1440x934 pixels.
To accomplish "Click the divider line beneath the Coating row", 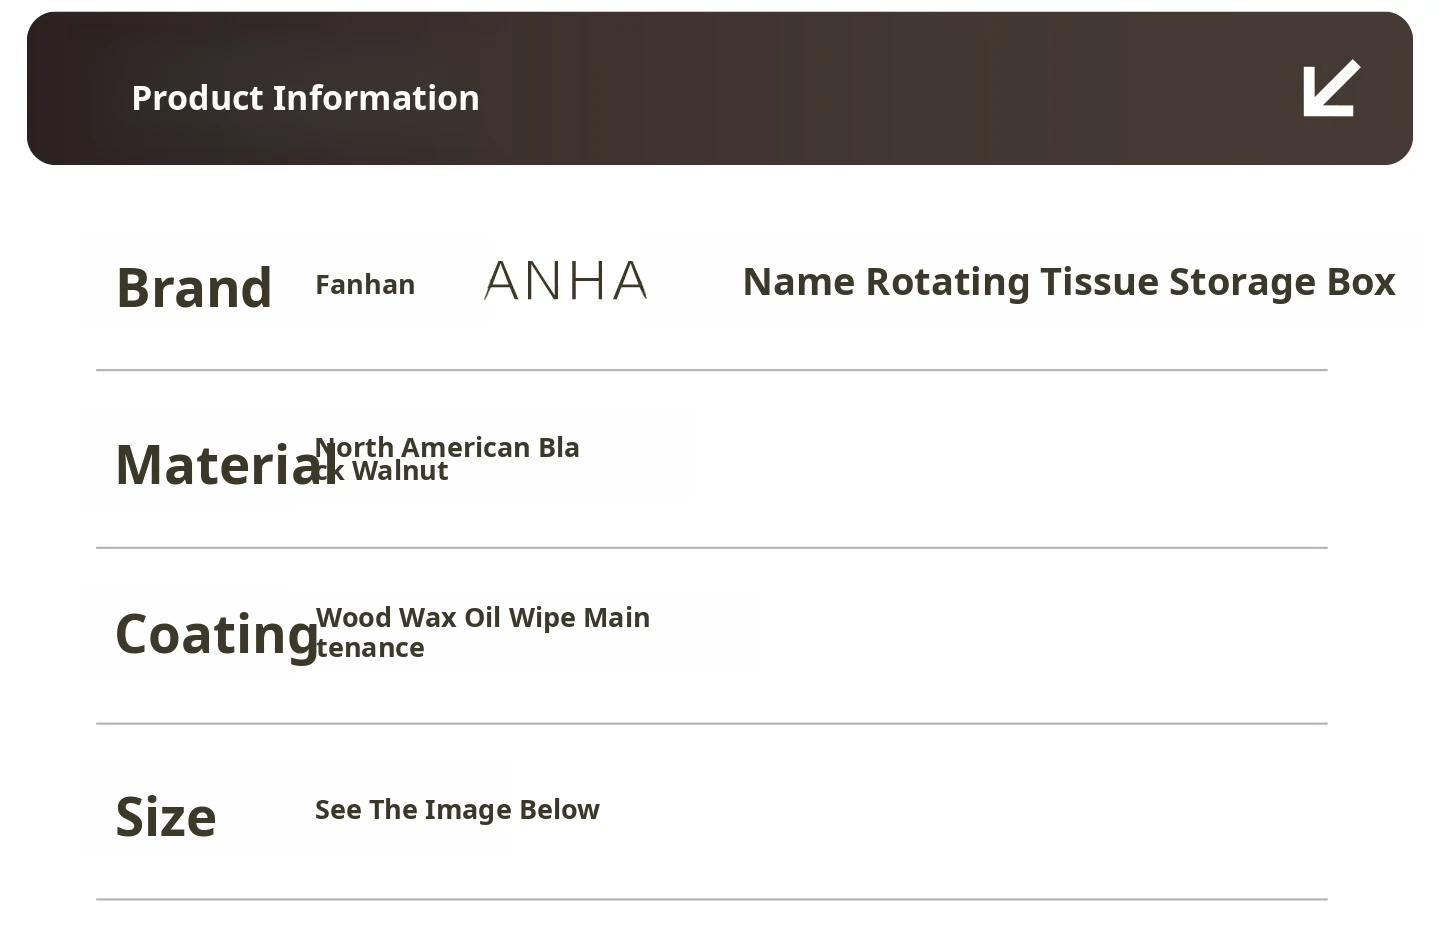I will [712, 723].
